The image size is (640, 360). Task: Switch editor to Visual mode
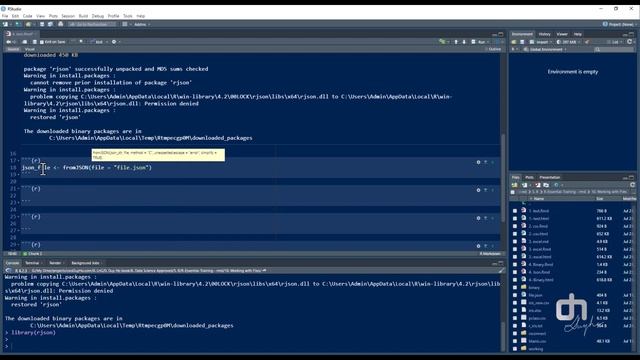tap(29, 49)
